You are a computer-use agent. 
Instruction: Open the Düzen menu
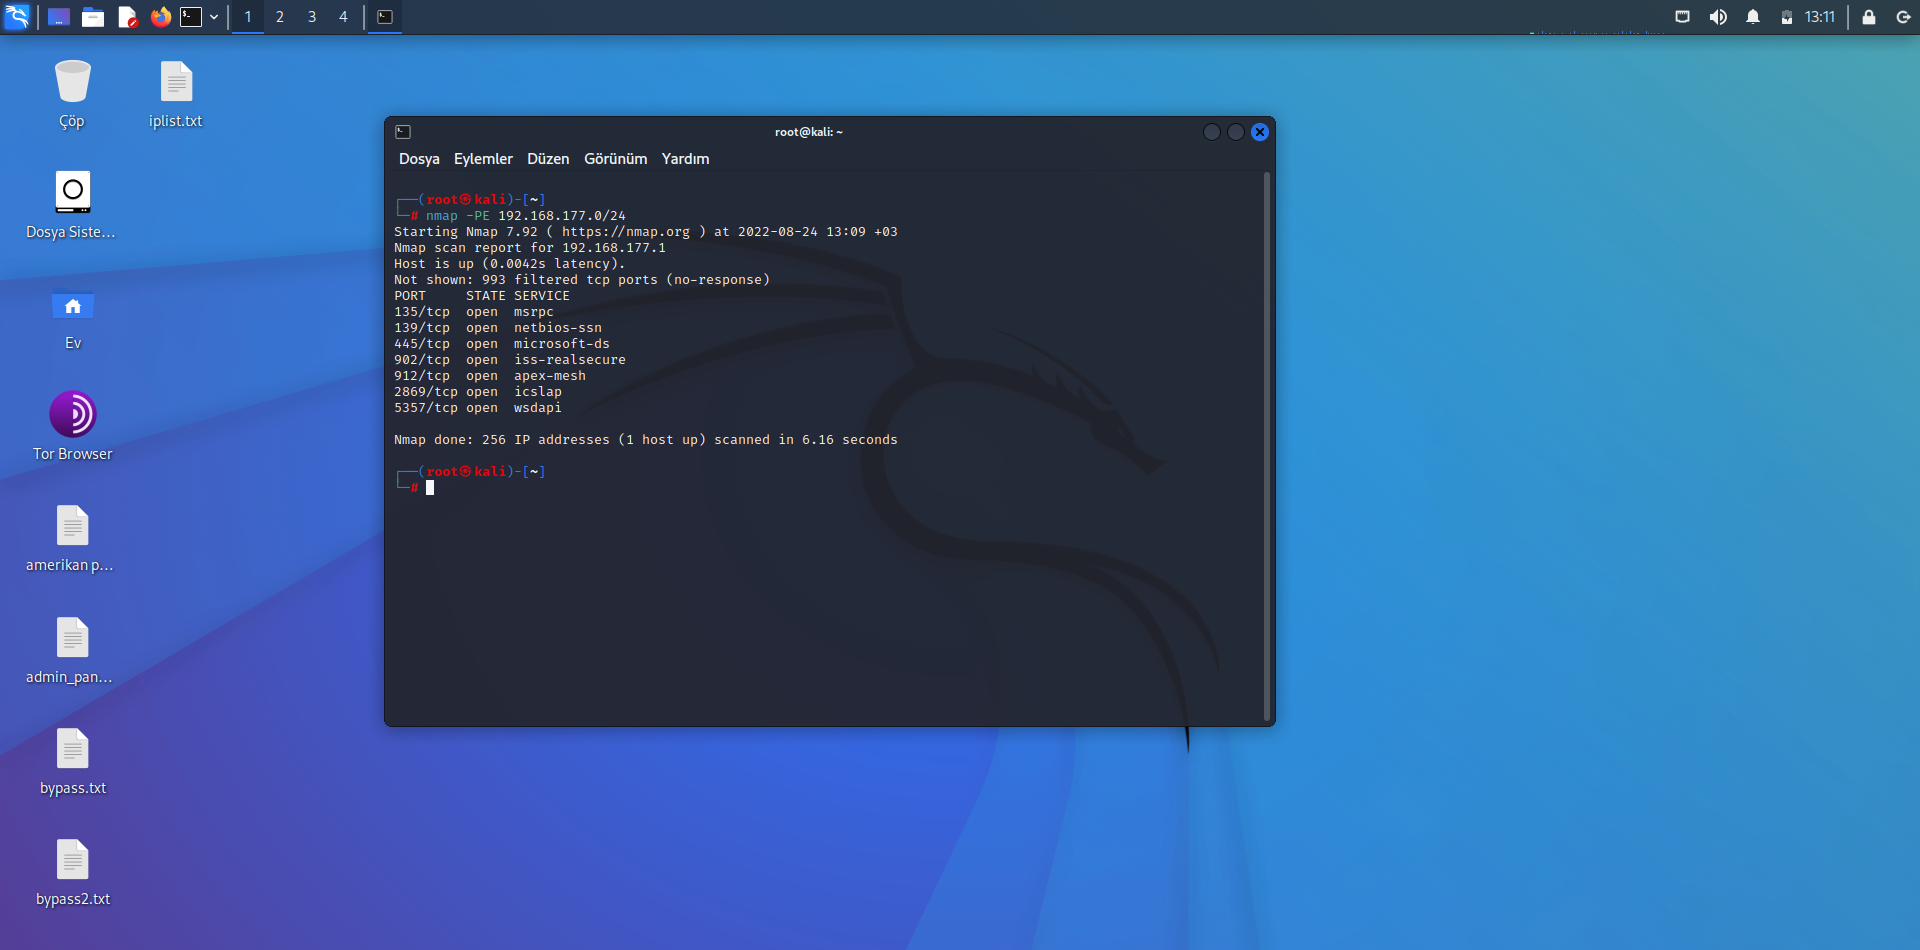548,159
